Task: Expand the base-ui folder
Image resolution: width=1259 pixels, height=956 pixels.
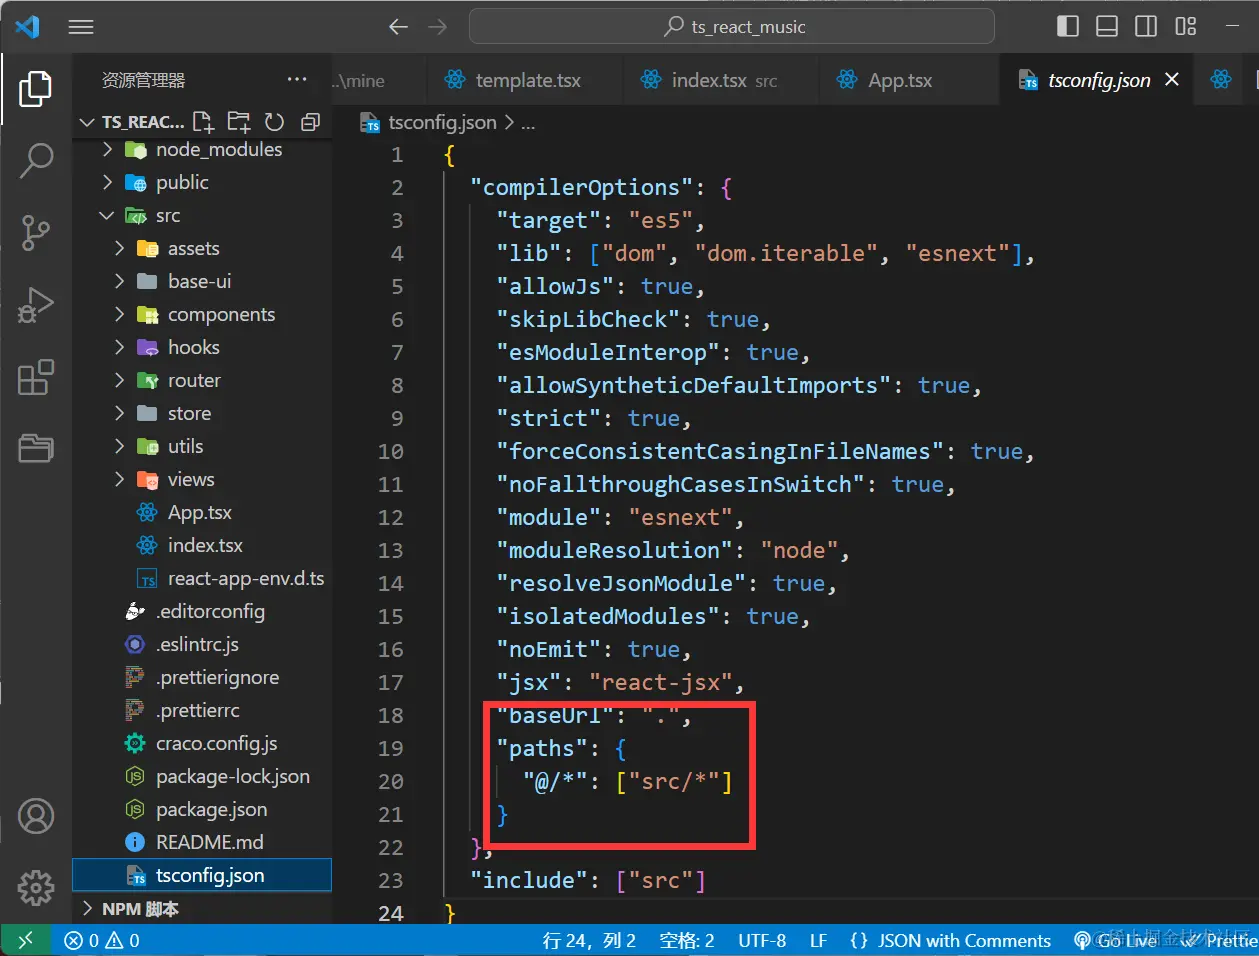Action: 120,281
